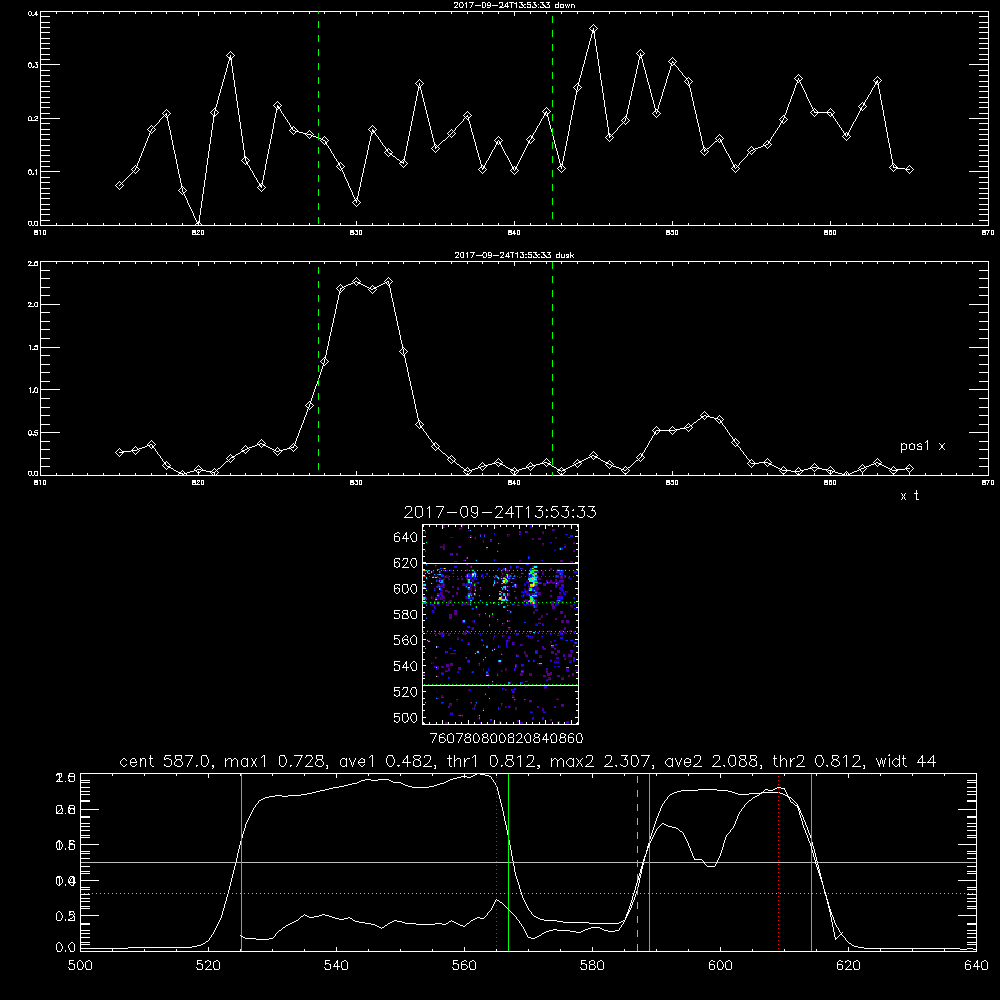1000x1000 pixels.
Task: Click the lower white solid line in spectrogram image
Action: tap(500, 685)
